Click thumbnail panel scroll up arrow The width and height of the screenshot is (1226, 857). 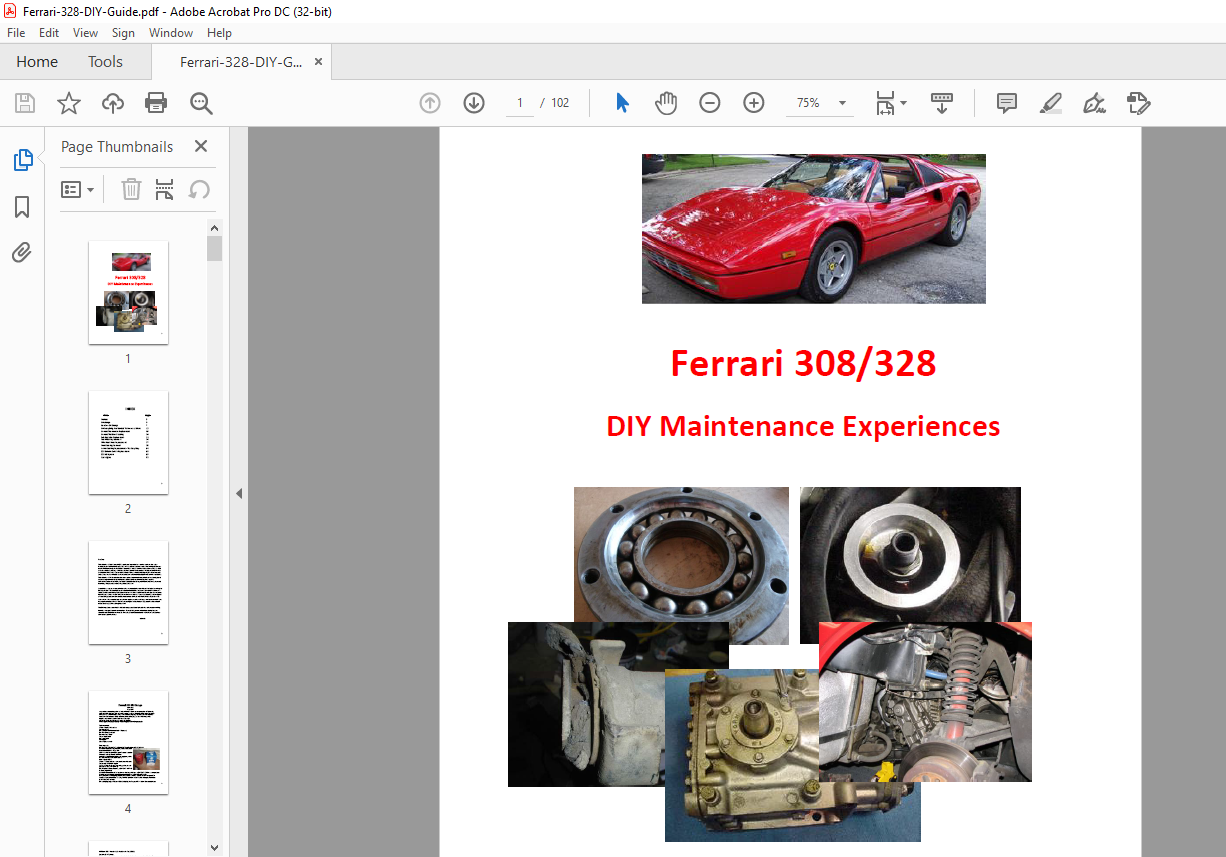[x=214, y=227]
